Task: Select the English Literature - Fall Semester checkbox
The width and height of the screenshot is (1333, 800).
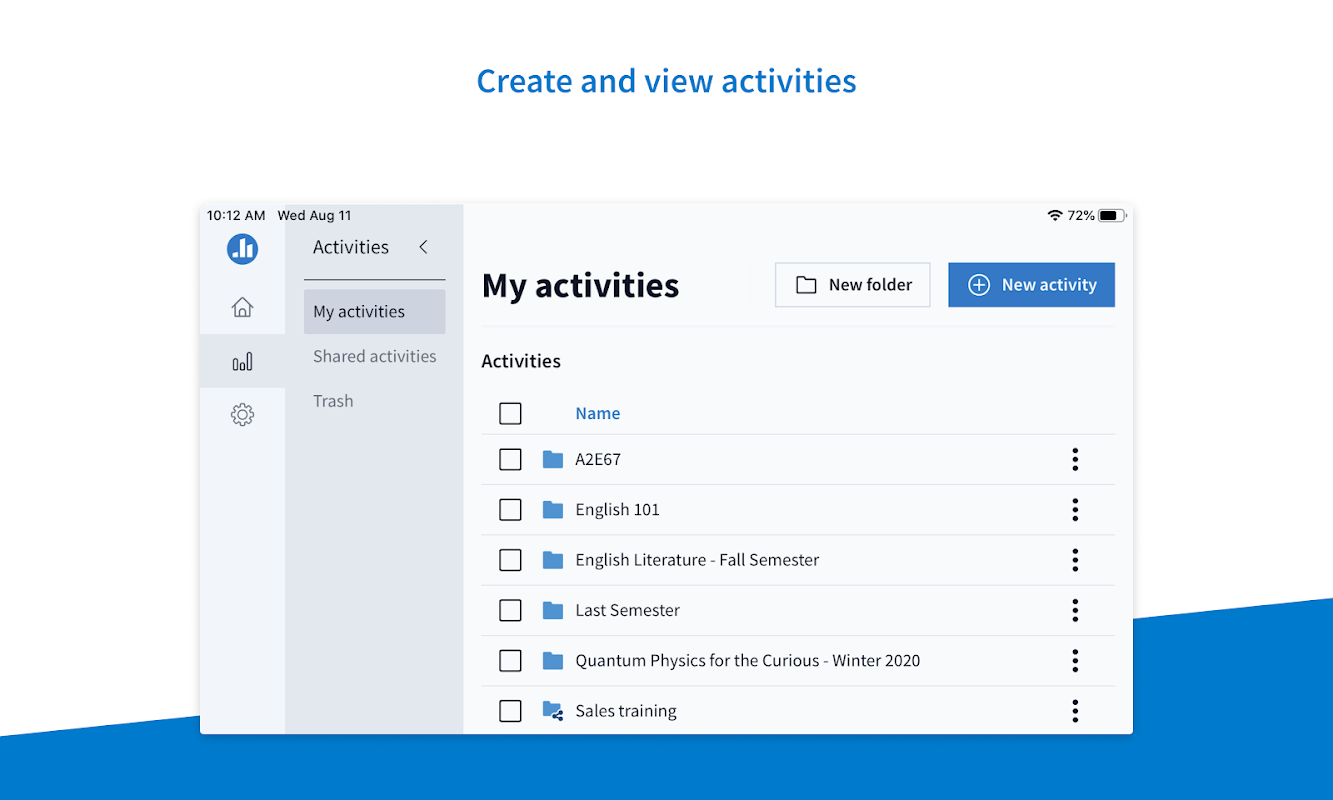Action: pyautogui.click(x=510, y=560)
